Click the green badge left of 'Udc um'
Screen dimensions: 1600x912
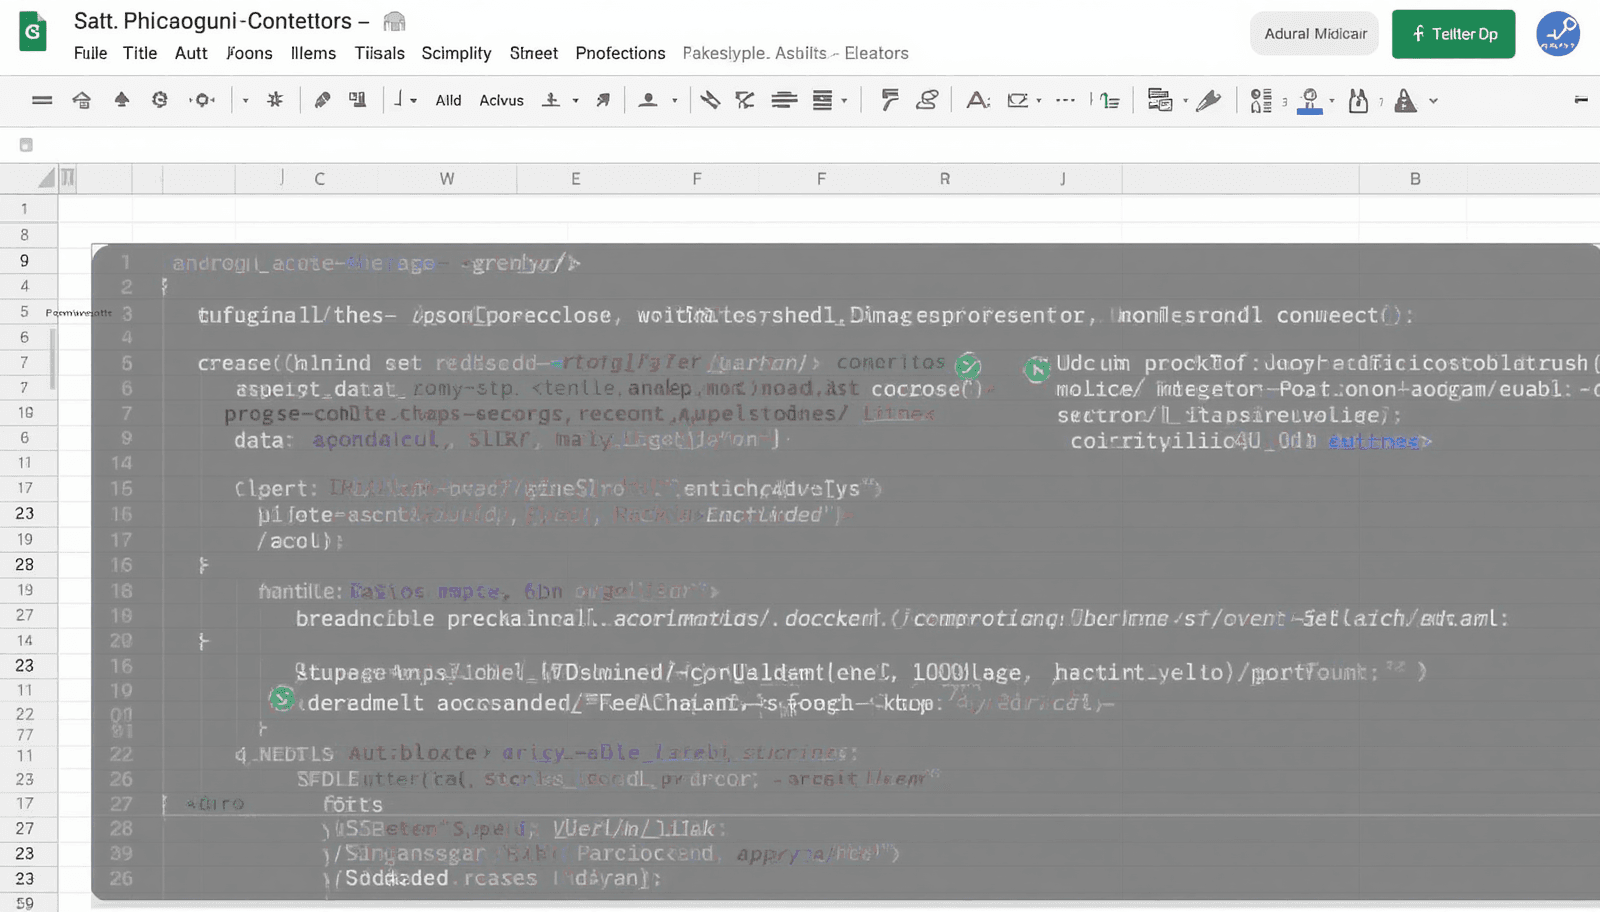click(x=1037, y=369)
